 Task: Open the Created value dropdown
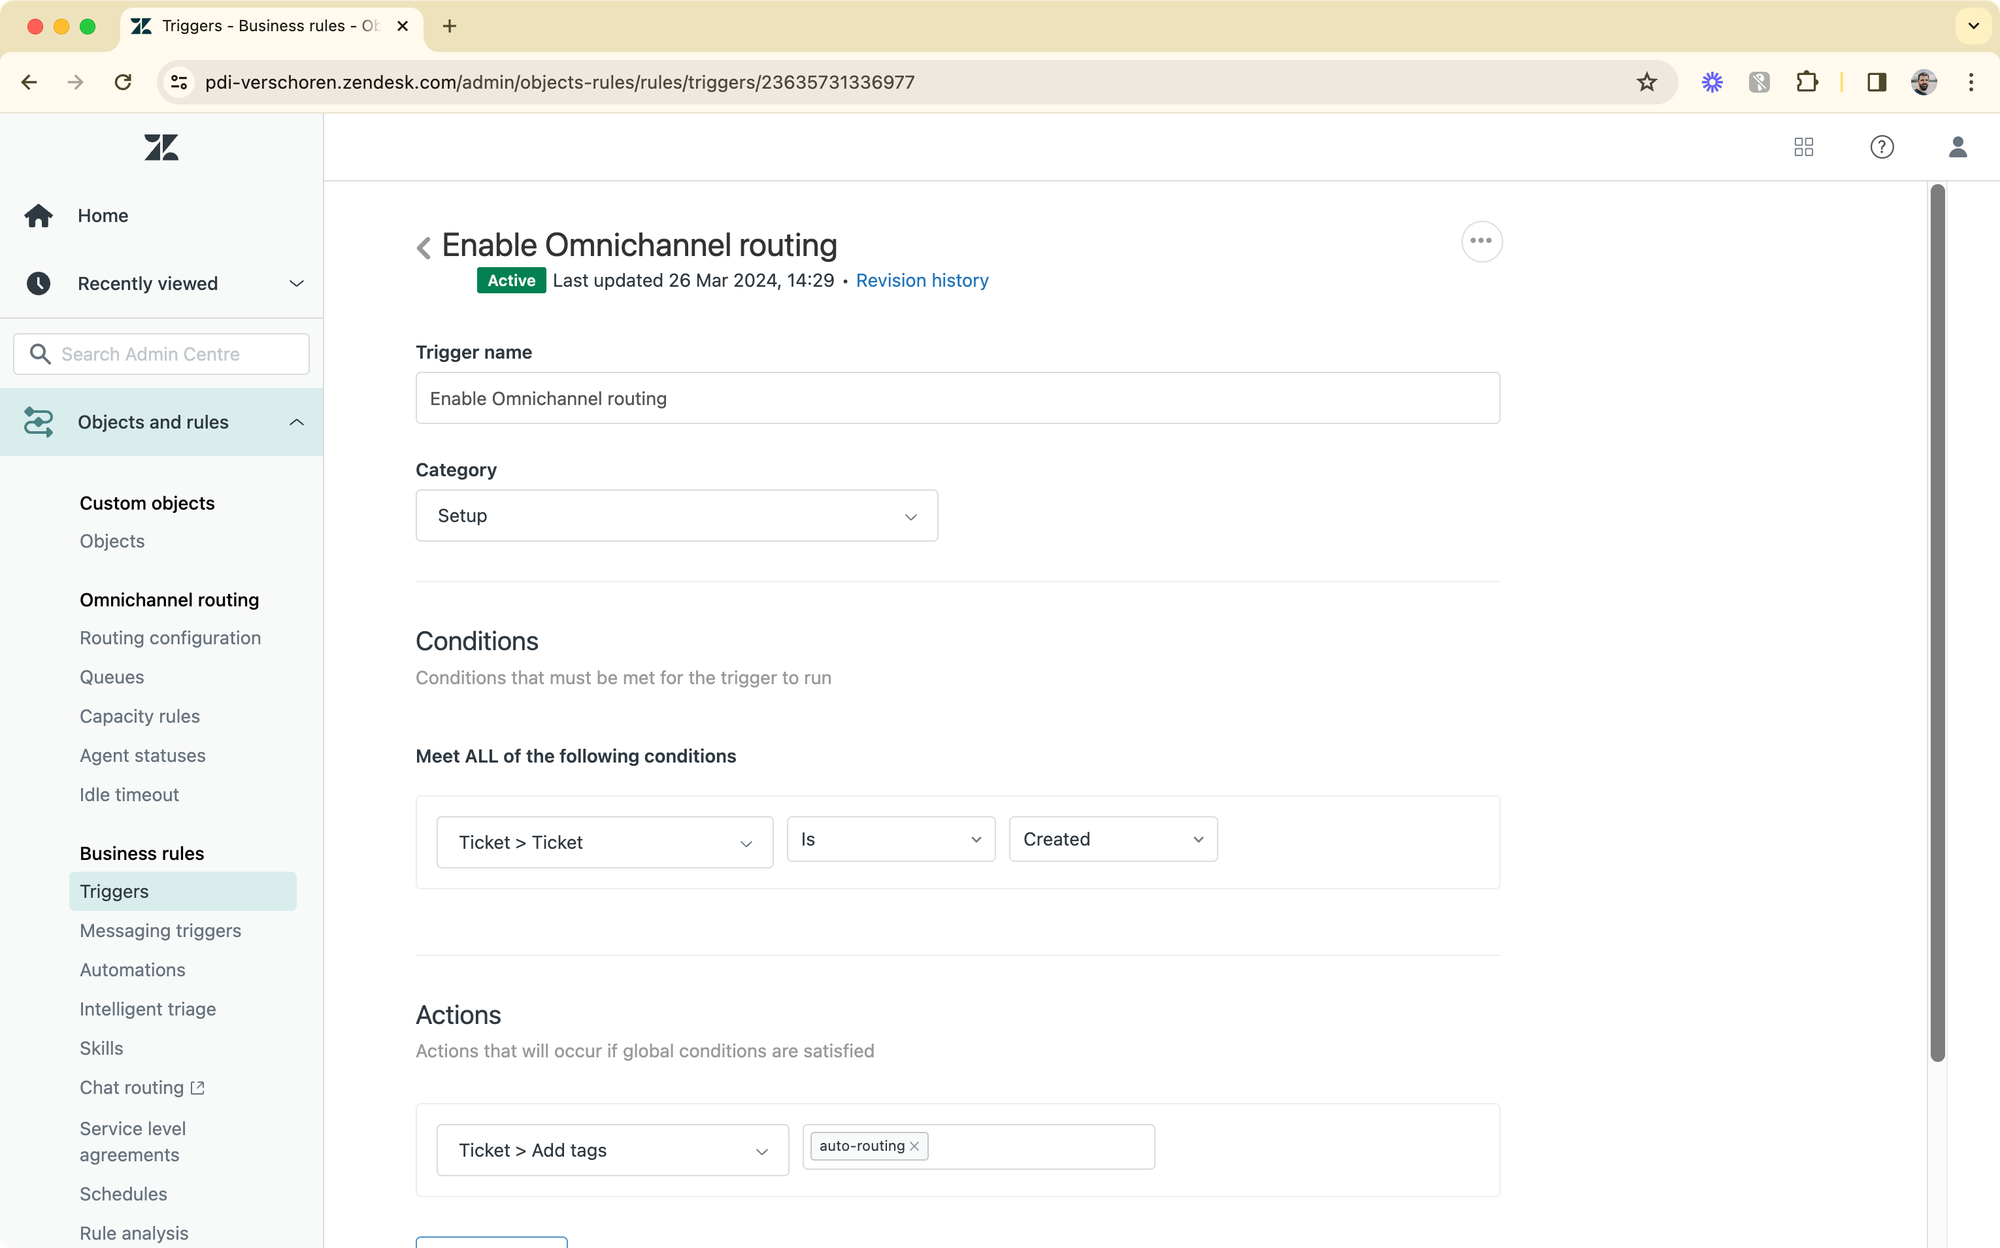click(1112, 839)
